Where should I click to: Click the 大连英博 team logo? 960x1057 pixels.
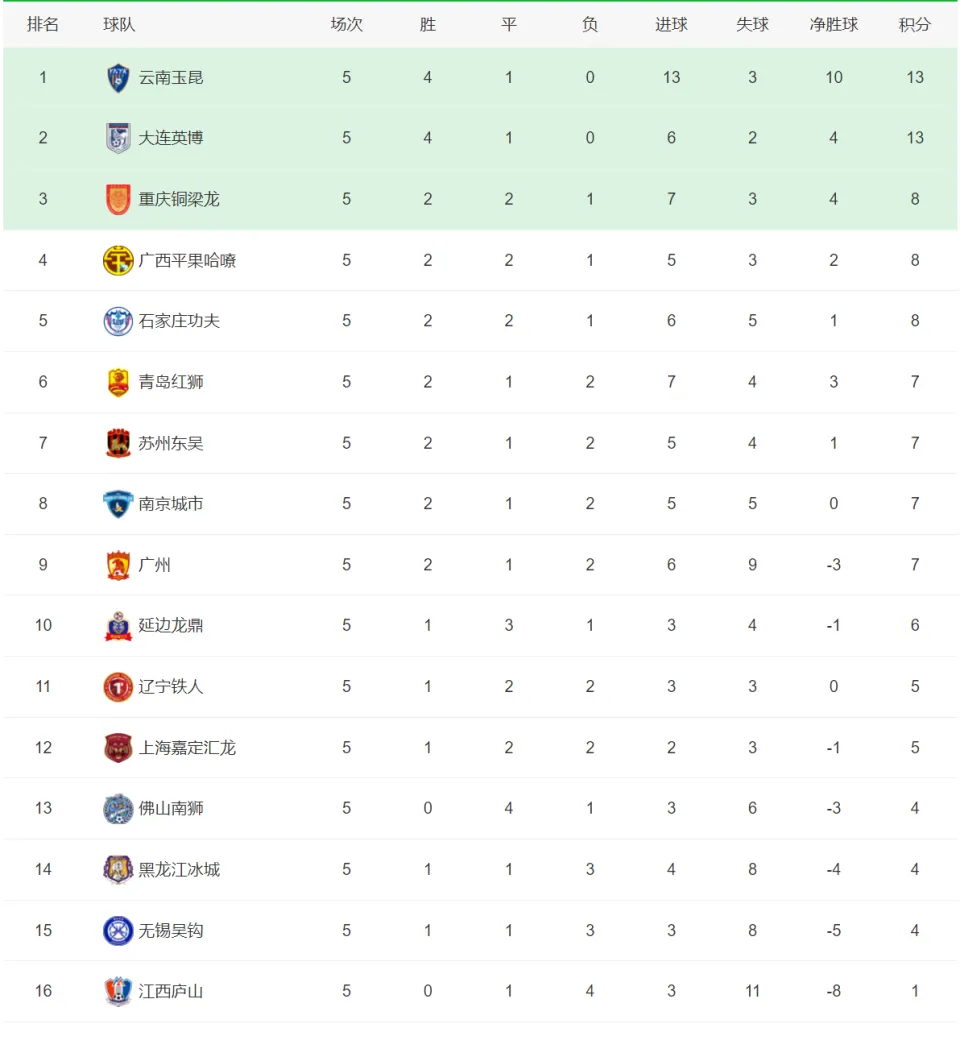[x=118, y=138]
